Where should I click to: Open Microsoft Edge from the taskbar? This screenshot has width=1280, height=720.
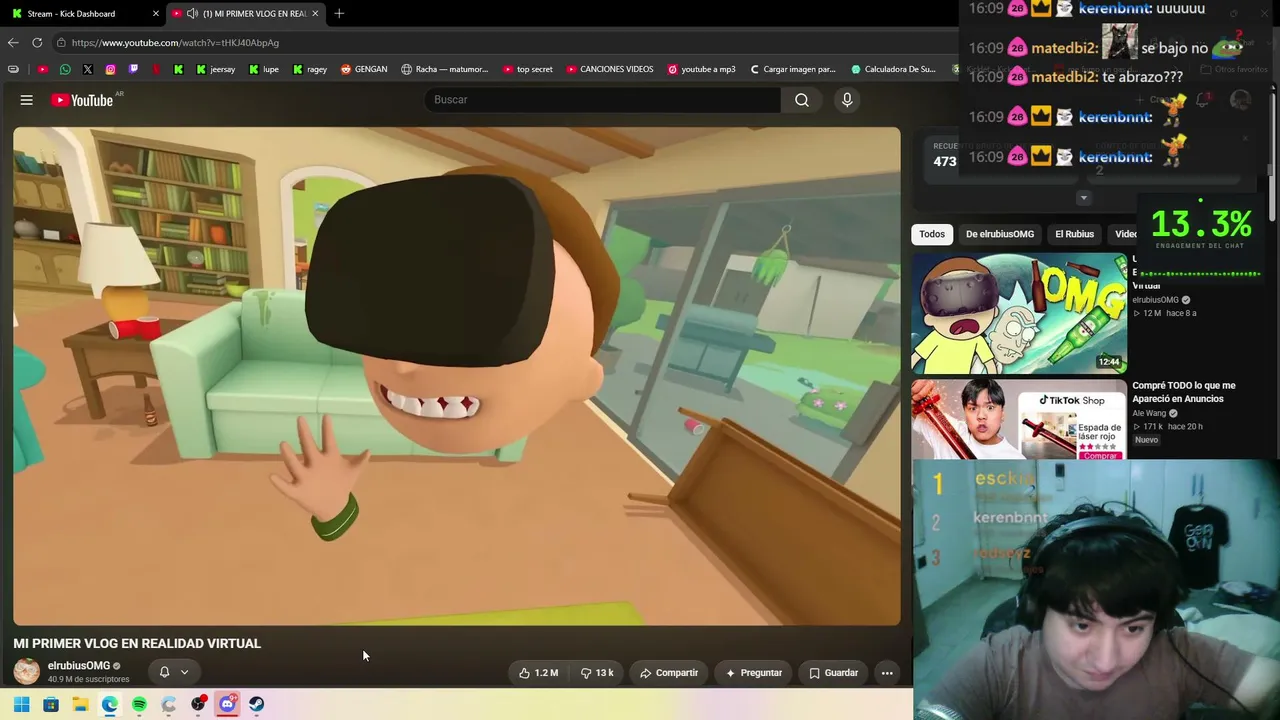[110, 704]
